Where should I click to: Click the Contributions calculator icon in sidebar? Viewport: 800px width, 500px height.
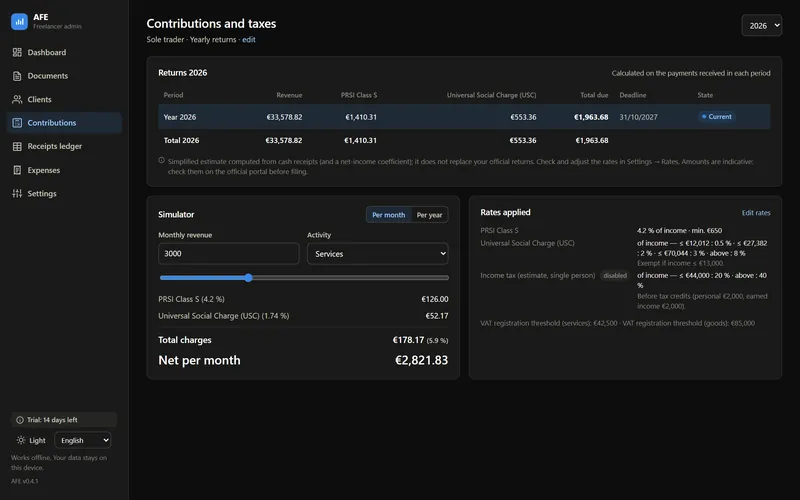tap(17, 122)
